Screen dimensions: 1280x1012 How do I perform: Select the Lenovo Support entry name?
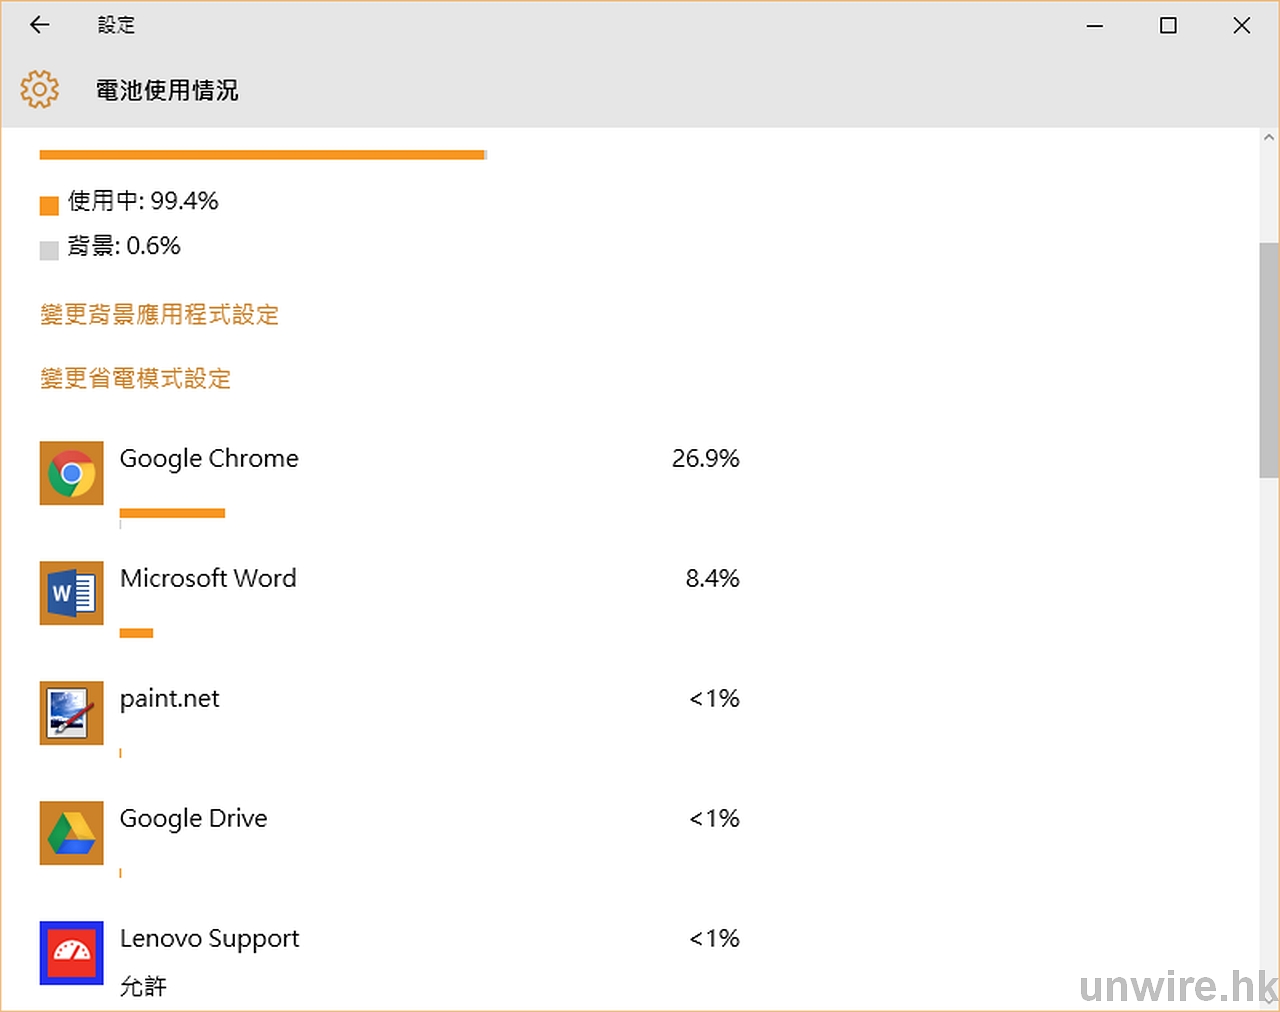click(209, 939)
